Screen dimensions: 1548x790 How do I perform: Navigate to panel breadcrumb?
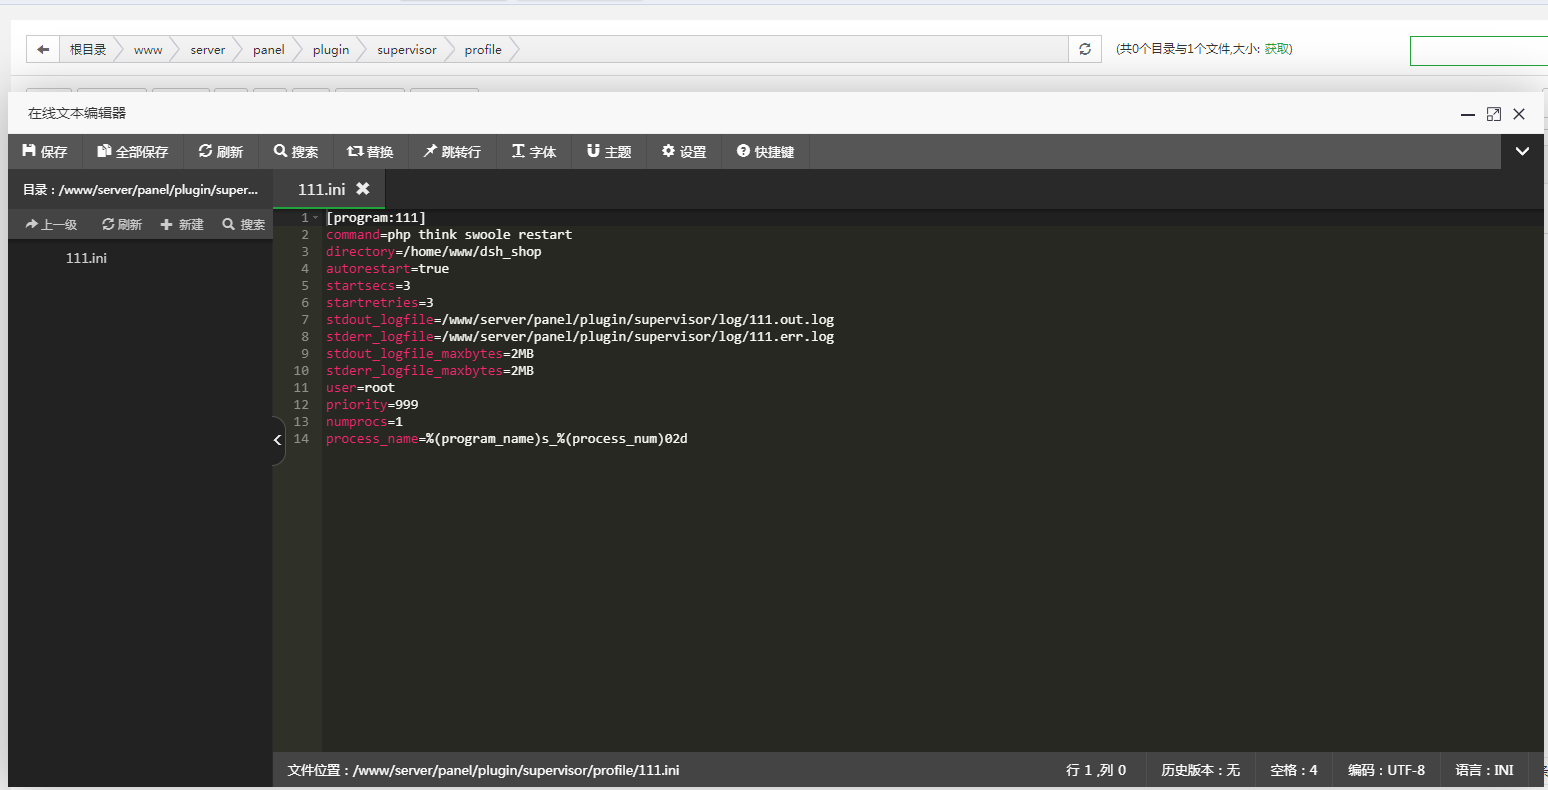tap(269, 49)
